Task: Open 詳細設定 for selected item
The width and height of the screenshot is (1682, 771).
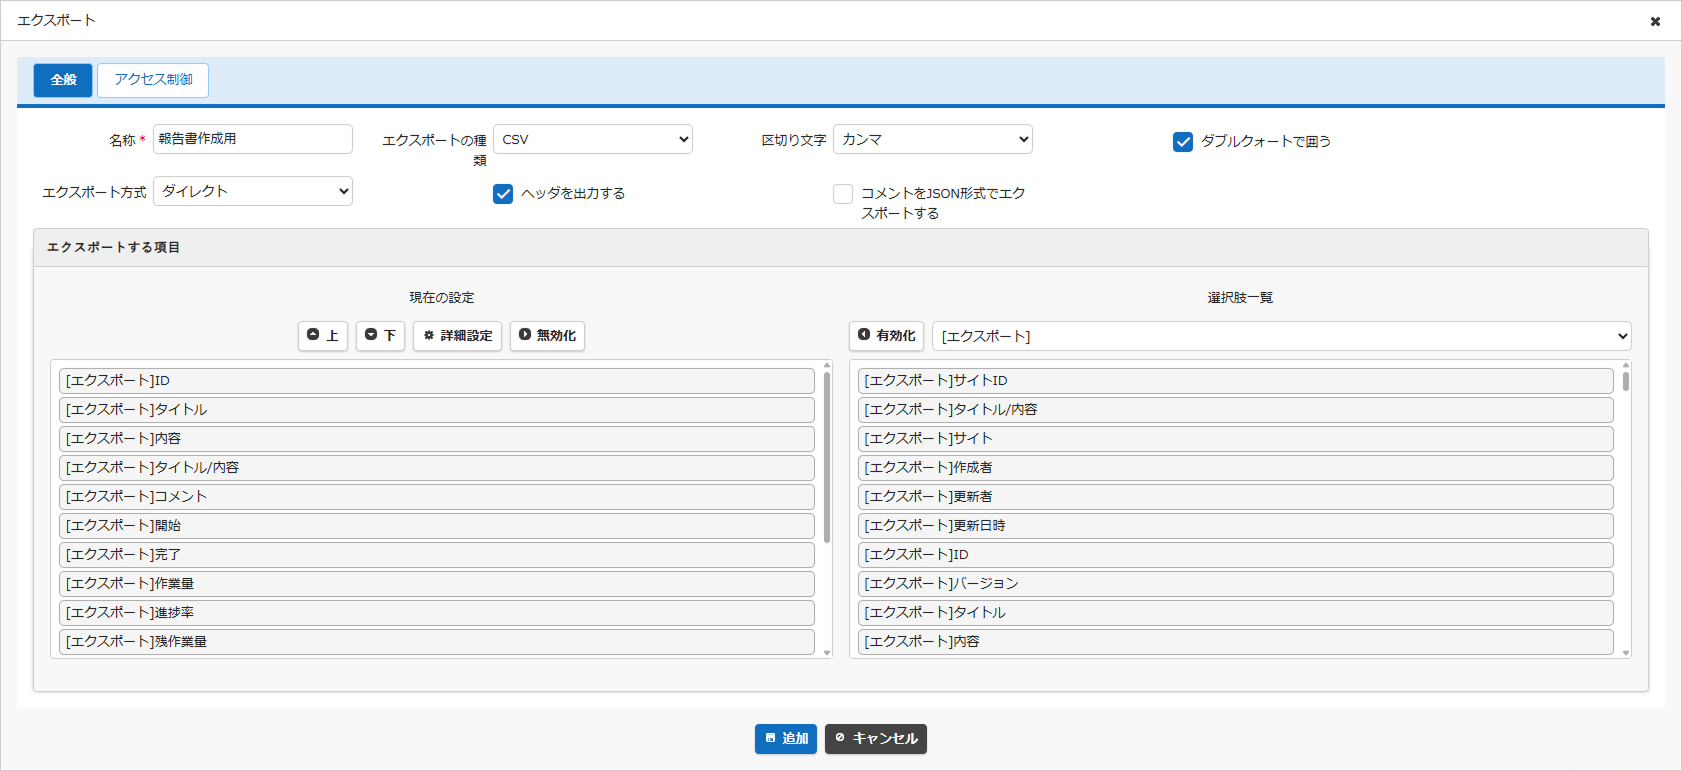Action: tap(457, 336)
